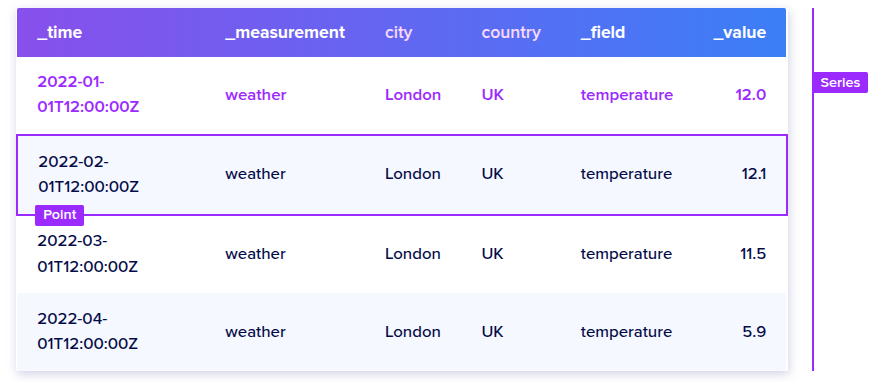Select the country column header
This screenshot has width=874, height=382.
pos(511,32)
